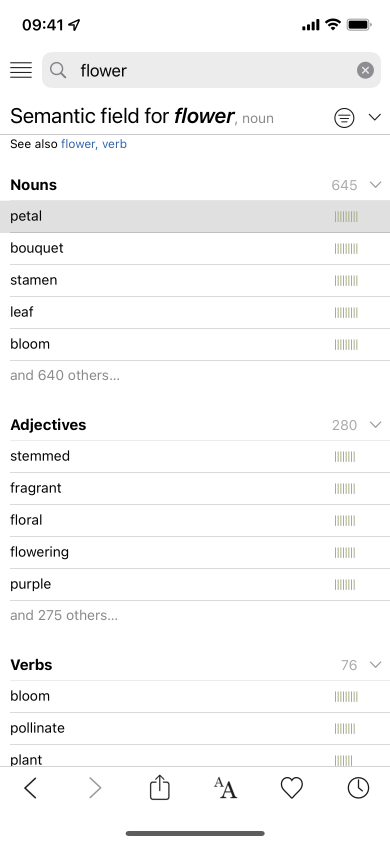Go back with the left arrow
390x844 pixels.
(31, 789)
